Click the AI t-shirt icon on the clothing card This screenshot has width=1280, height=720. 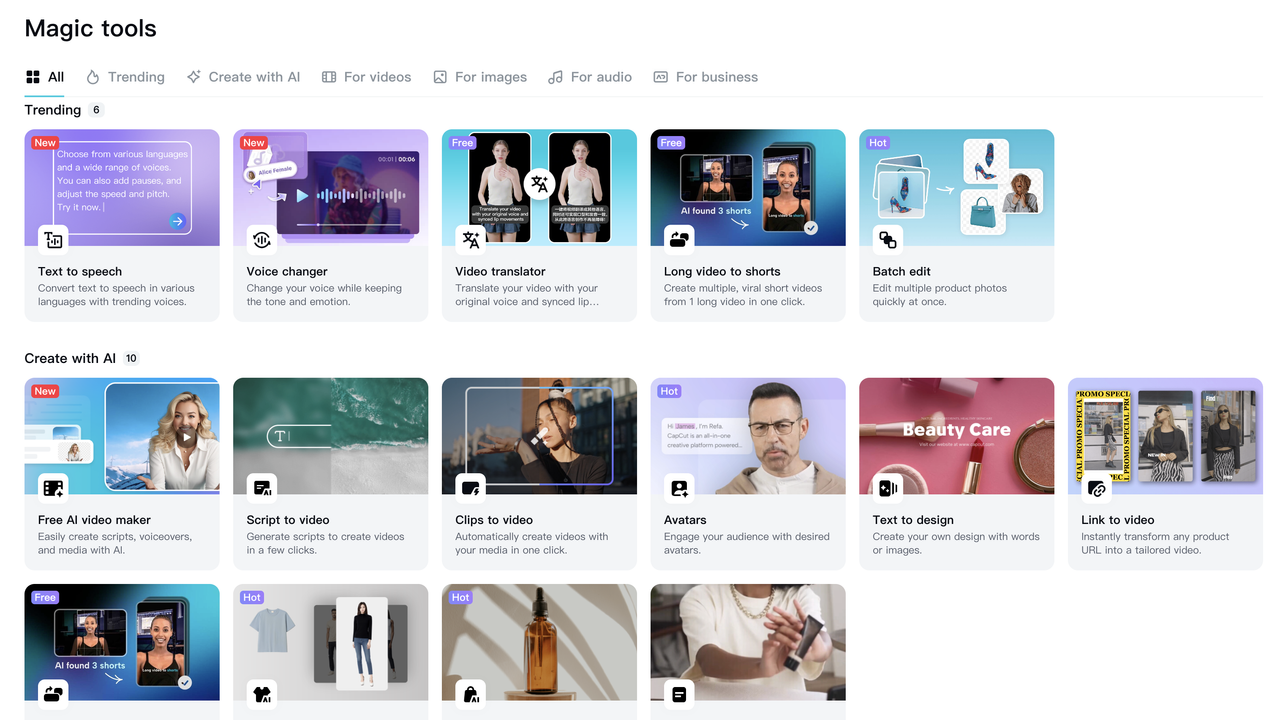(x=262, y=694)
